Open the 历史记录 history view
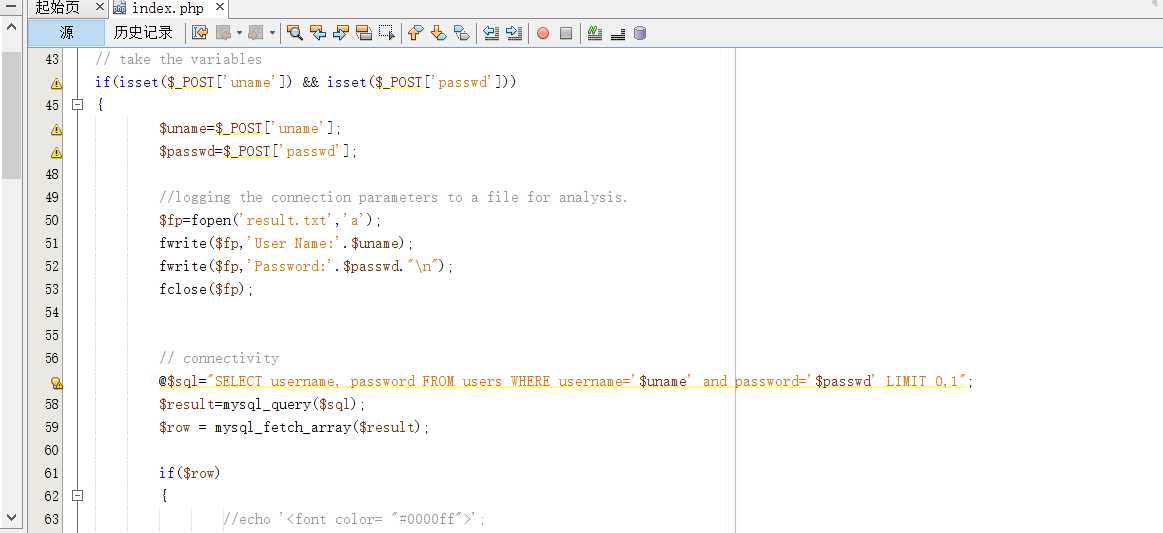This screenshot has width=1163, height=533. pyautogui.click(x=143, y=33)
